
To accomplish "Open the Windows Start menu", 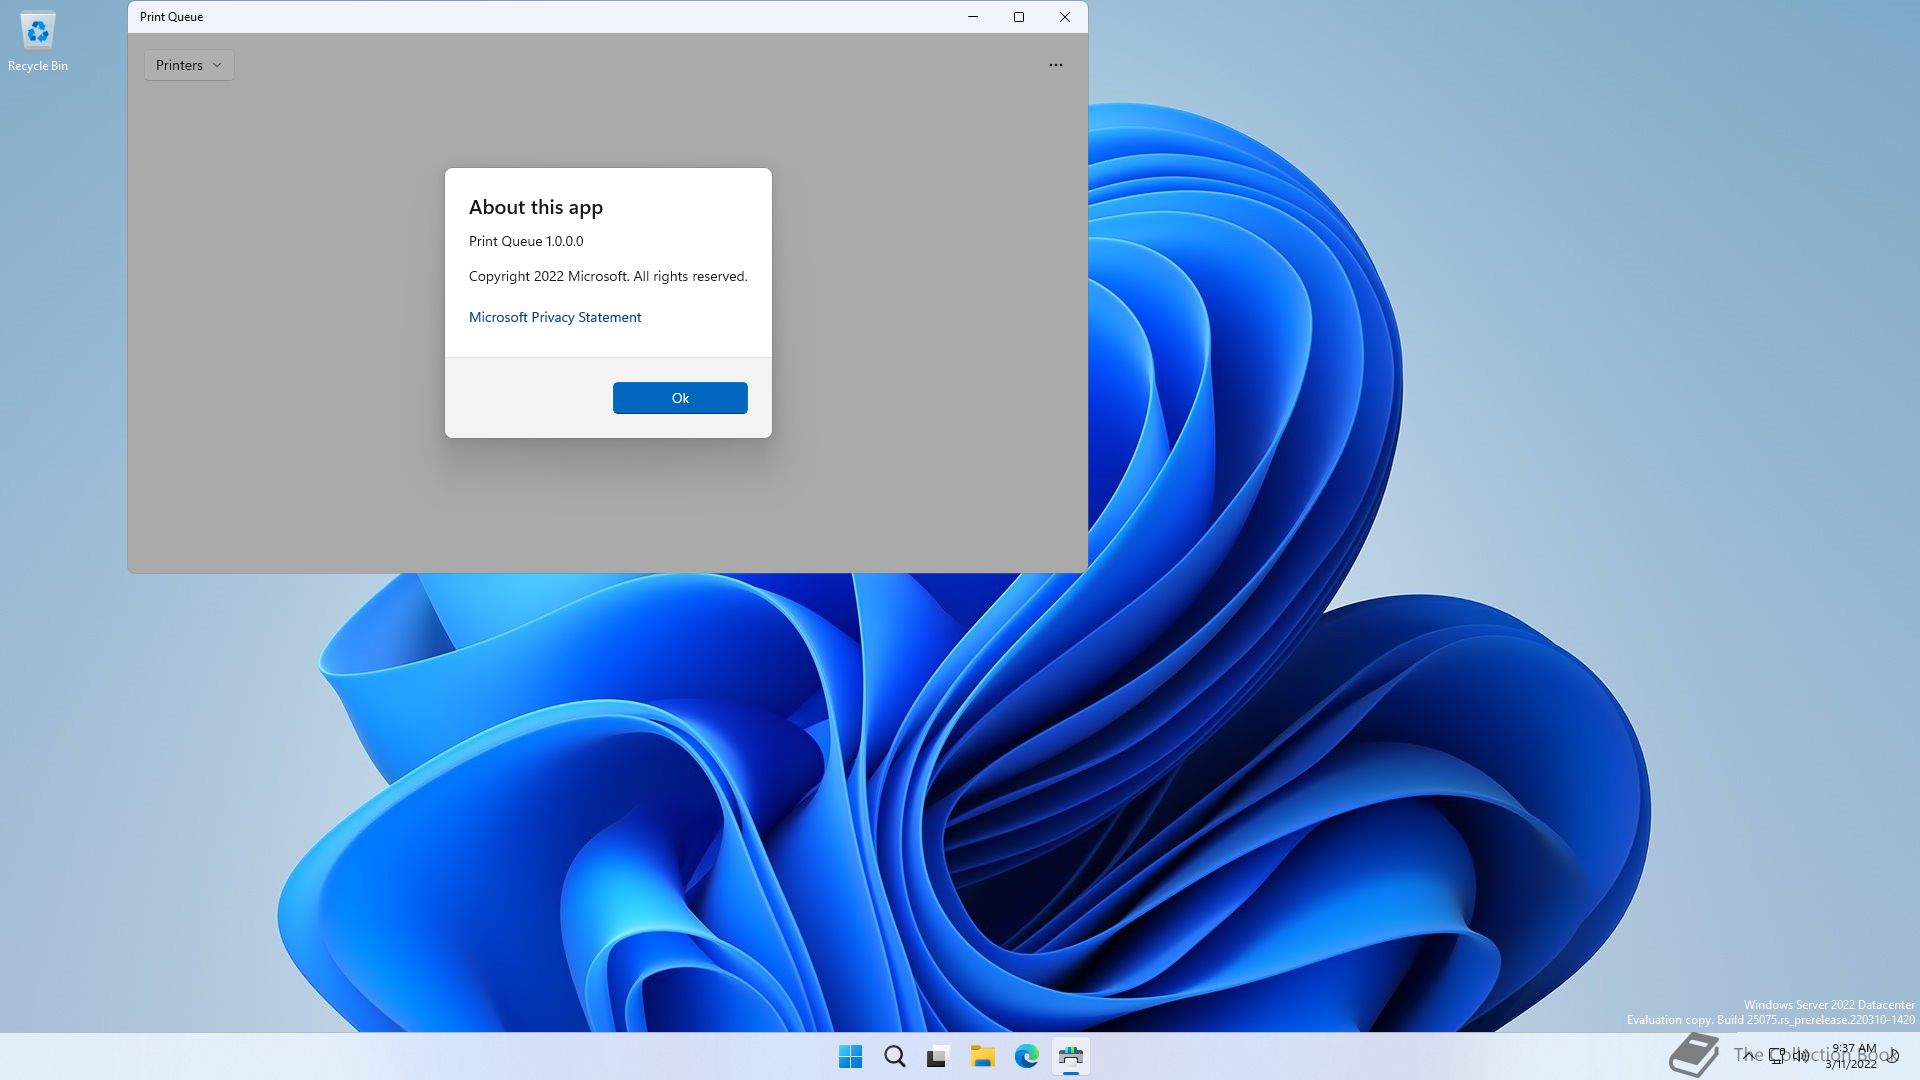I will [x=851, y=1056].
